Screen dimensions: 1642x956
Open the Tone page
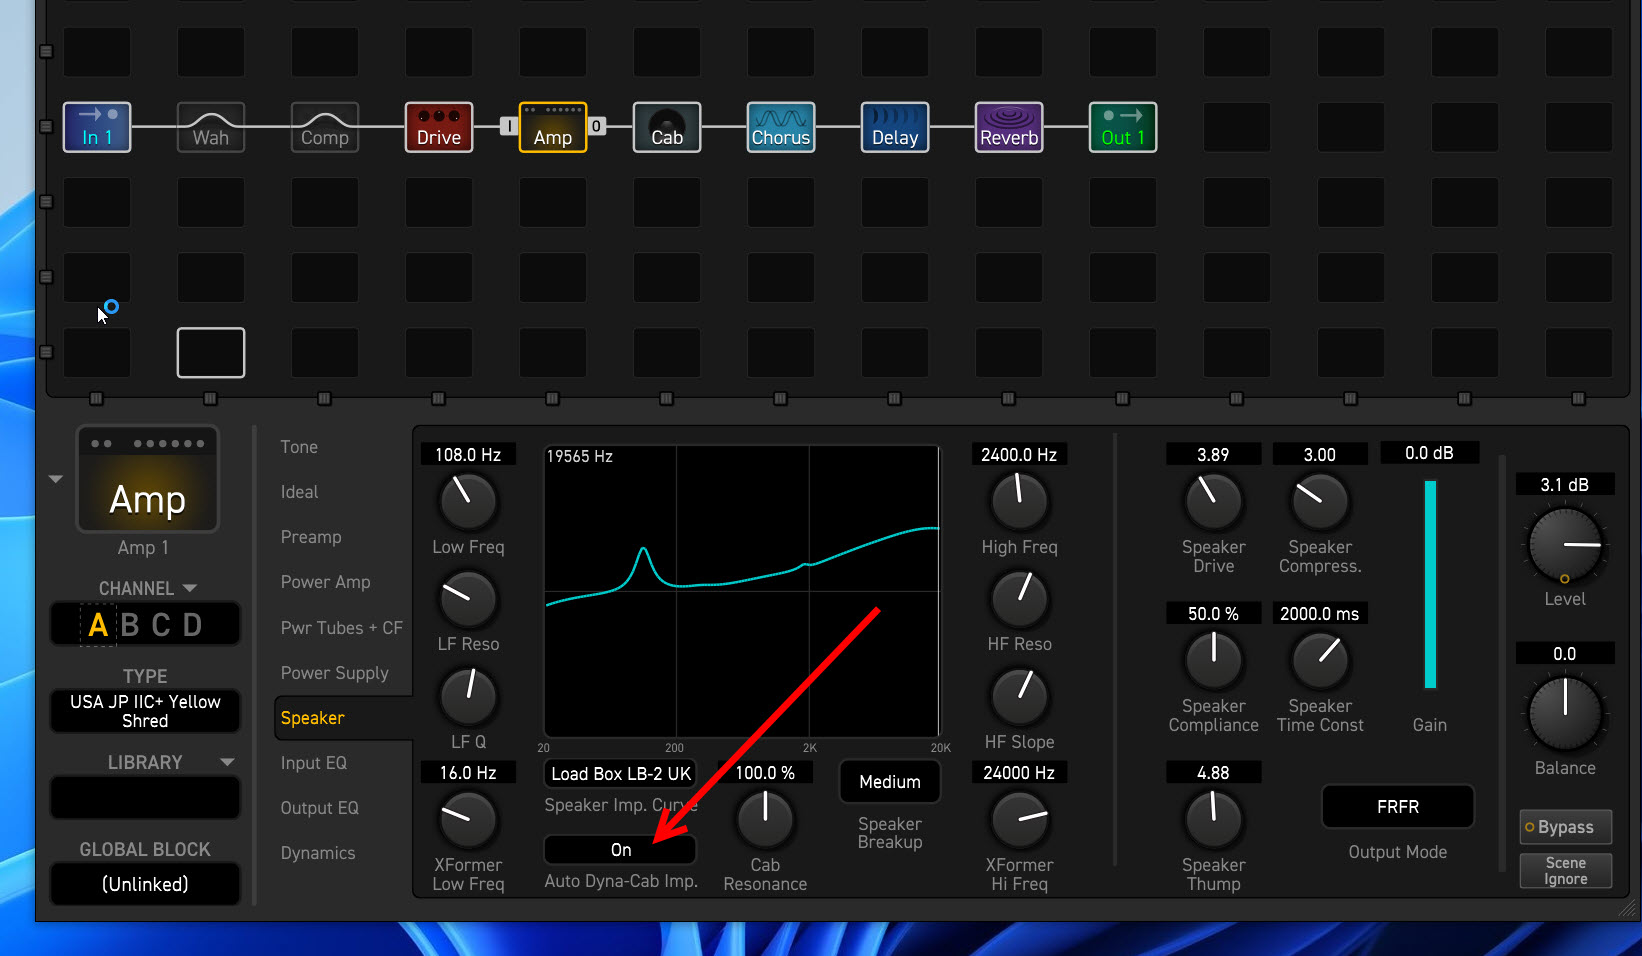click(299, 447)
